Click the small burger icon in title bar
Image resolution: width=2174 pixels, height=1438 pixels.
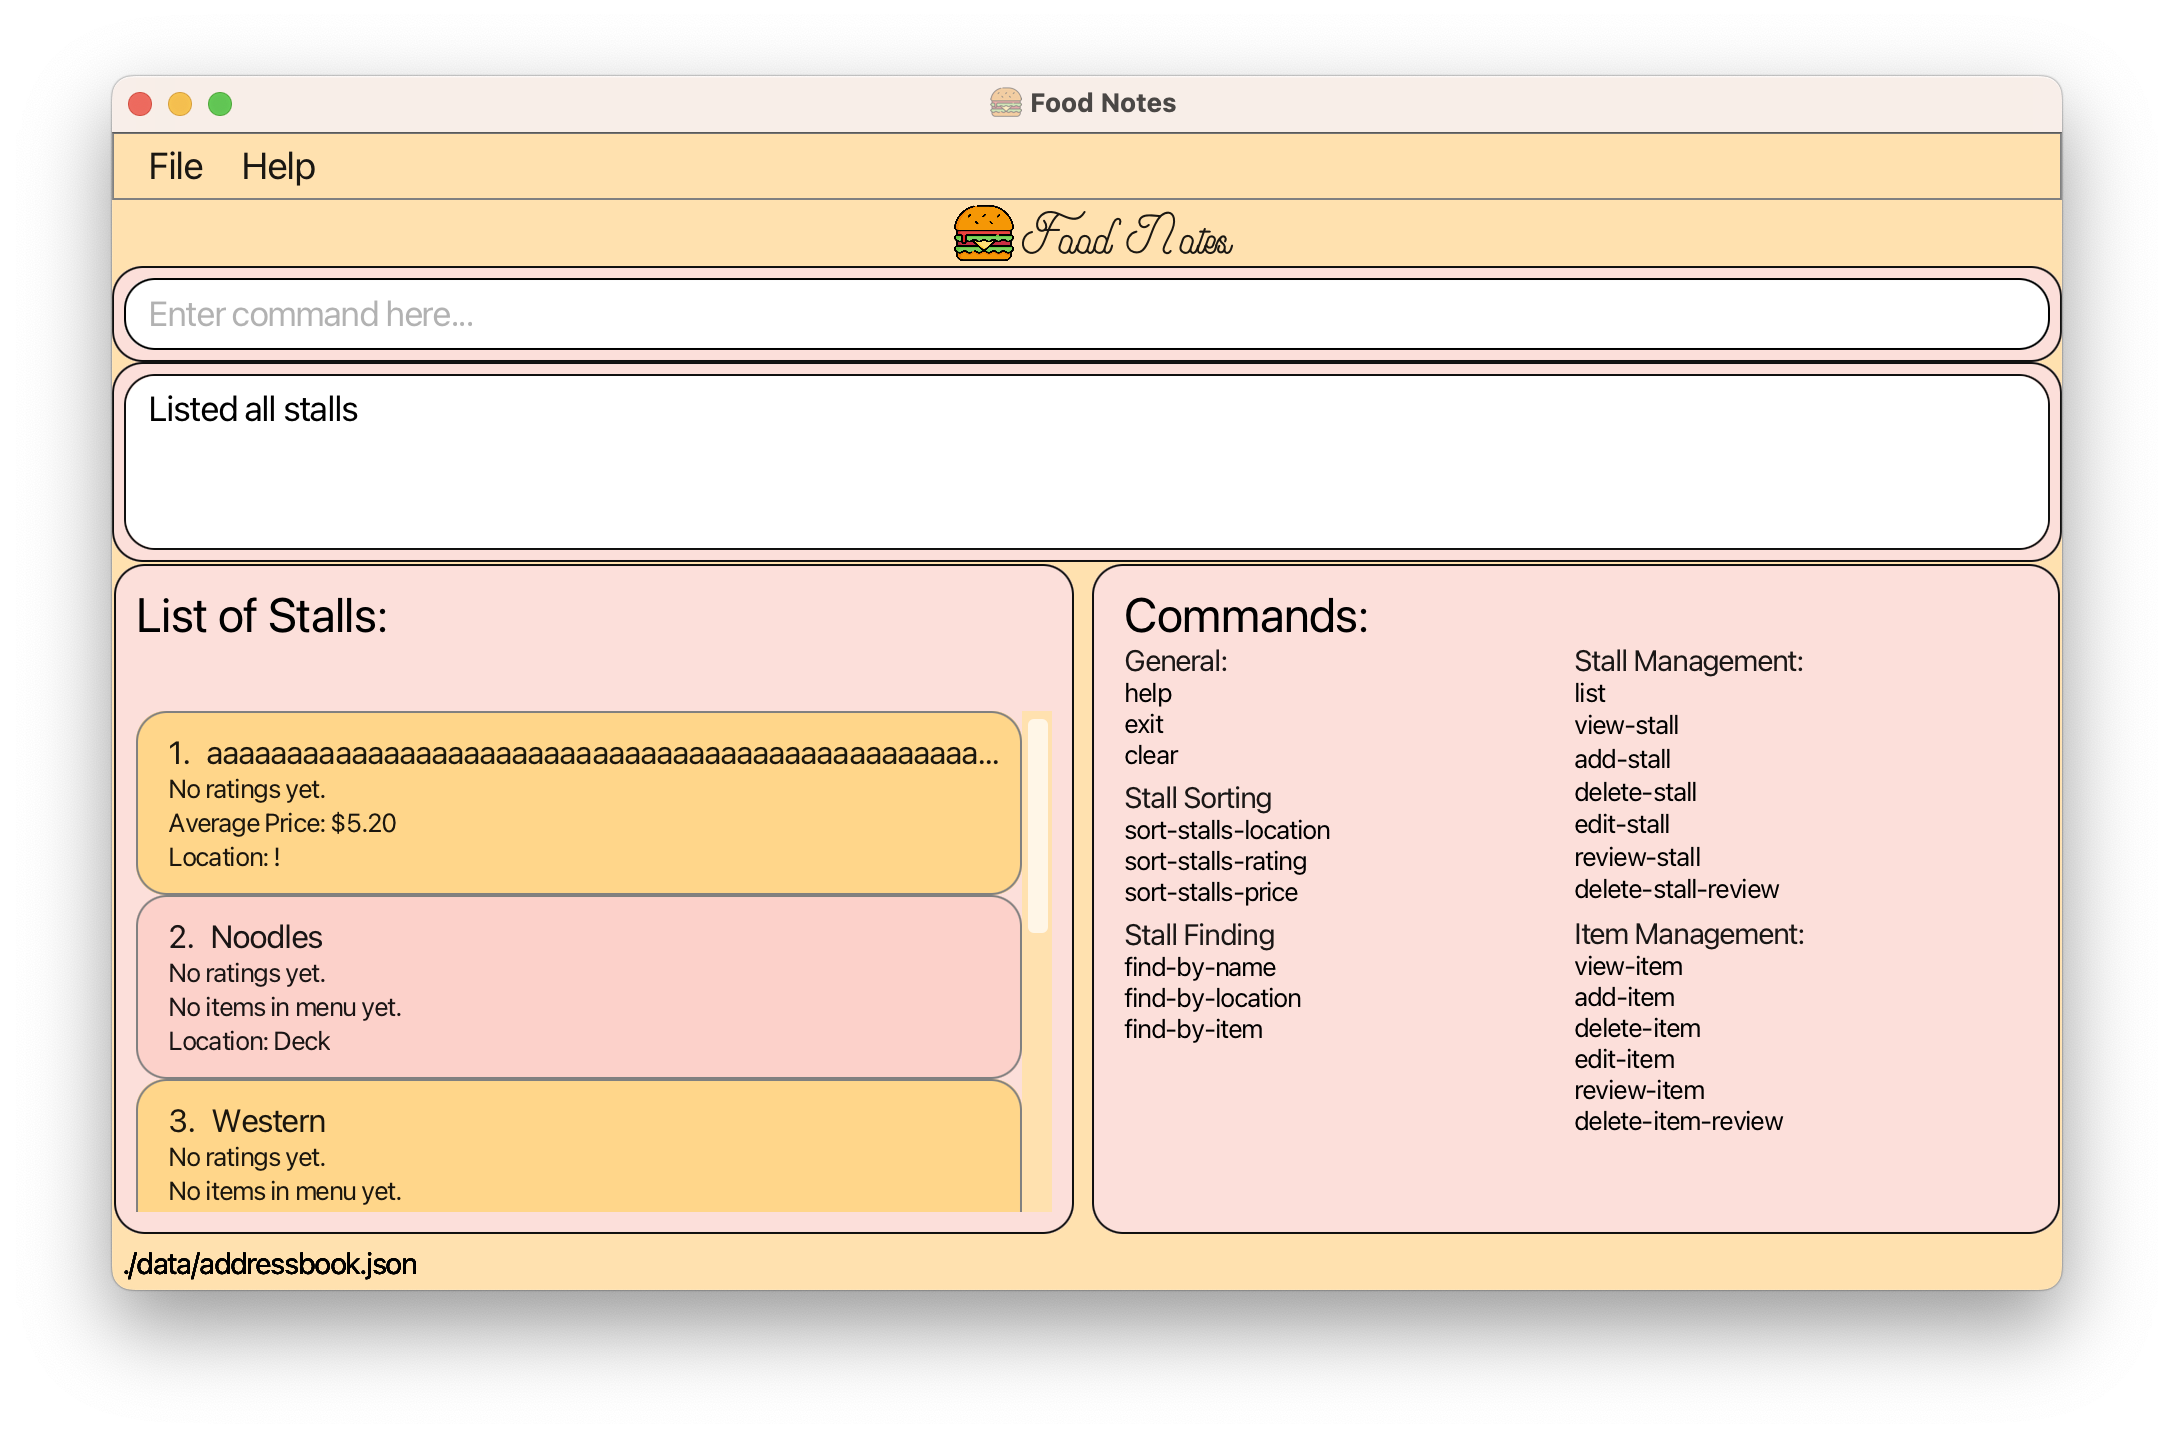coord(1005,103)
